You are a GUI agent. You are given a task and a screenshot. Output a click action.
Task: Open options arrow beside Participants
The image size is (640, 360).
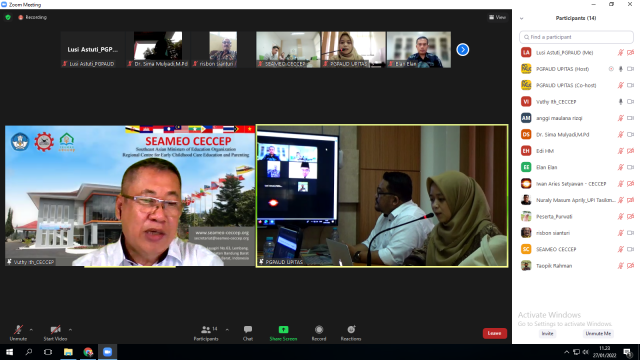pyautogui.click(x=227, y=329)
